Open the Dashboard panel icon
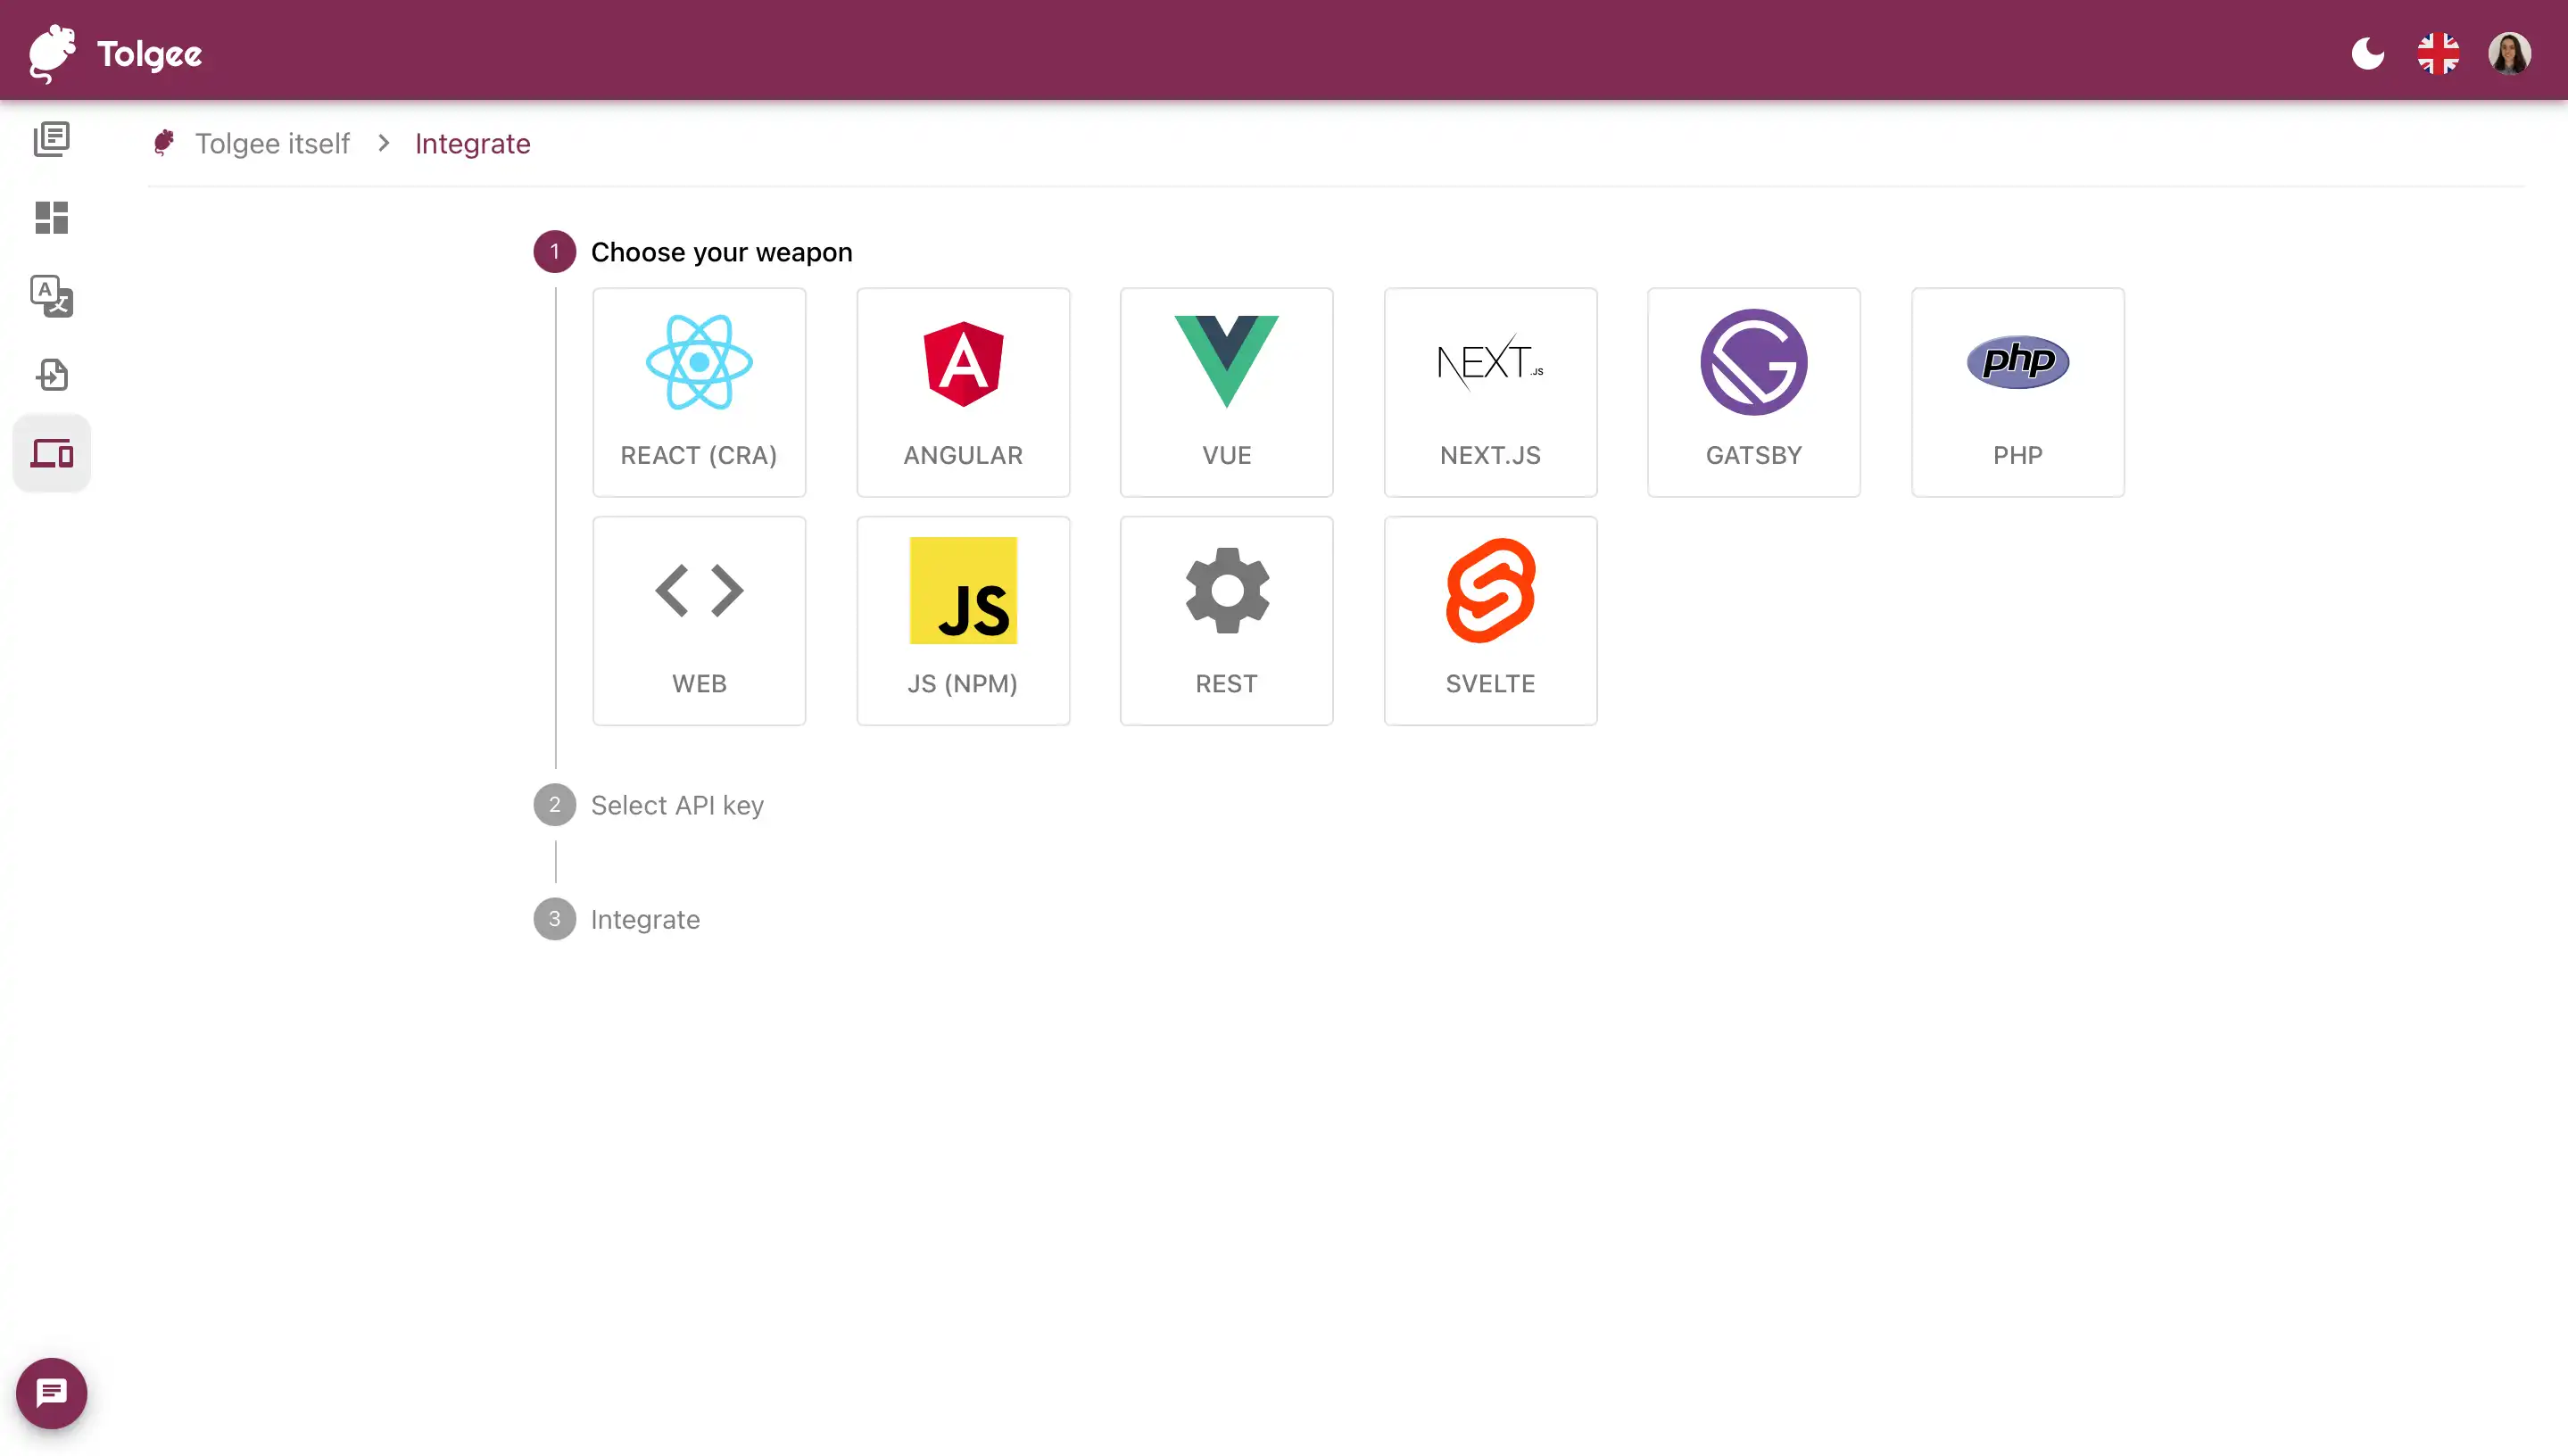Image resolution: width=2568 pixels, height=1456 pixels. pos(49,217)
